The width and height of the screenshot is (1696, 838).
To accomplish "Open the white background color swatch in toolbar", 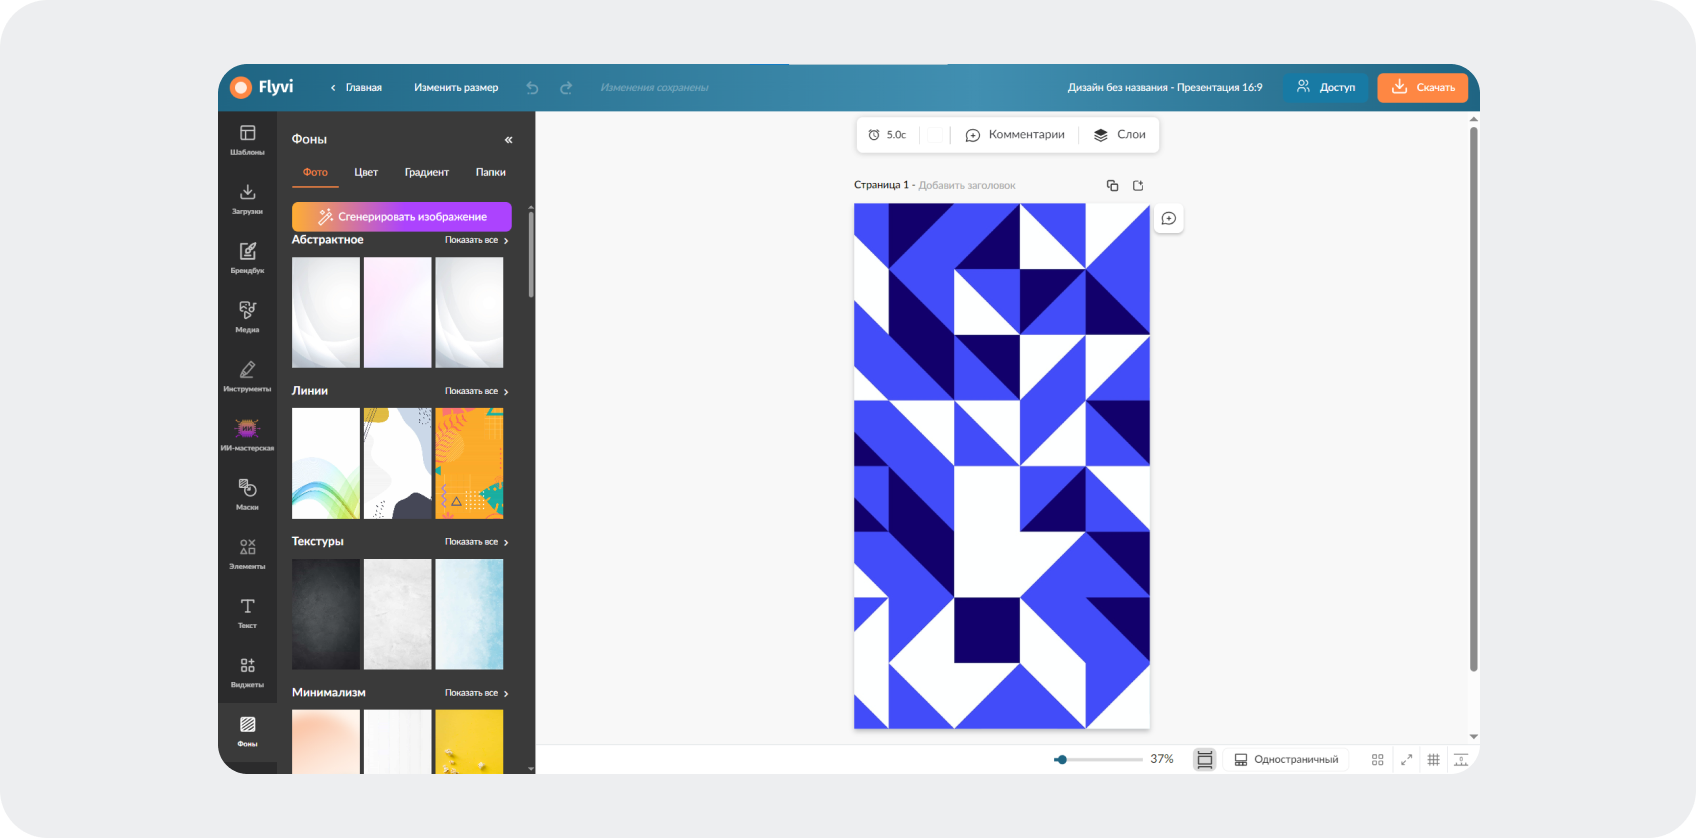I will pos(934,135).
